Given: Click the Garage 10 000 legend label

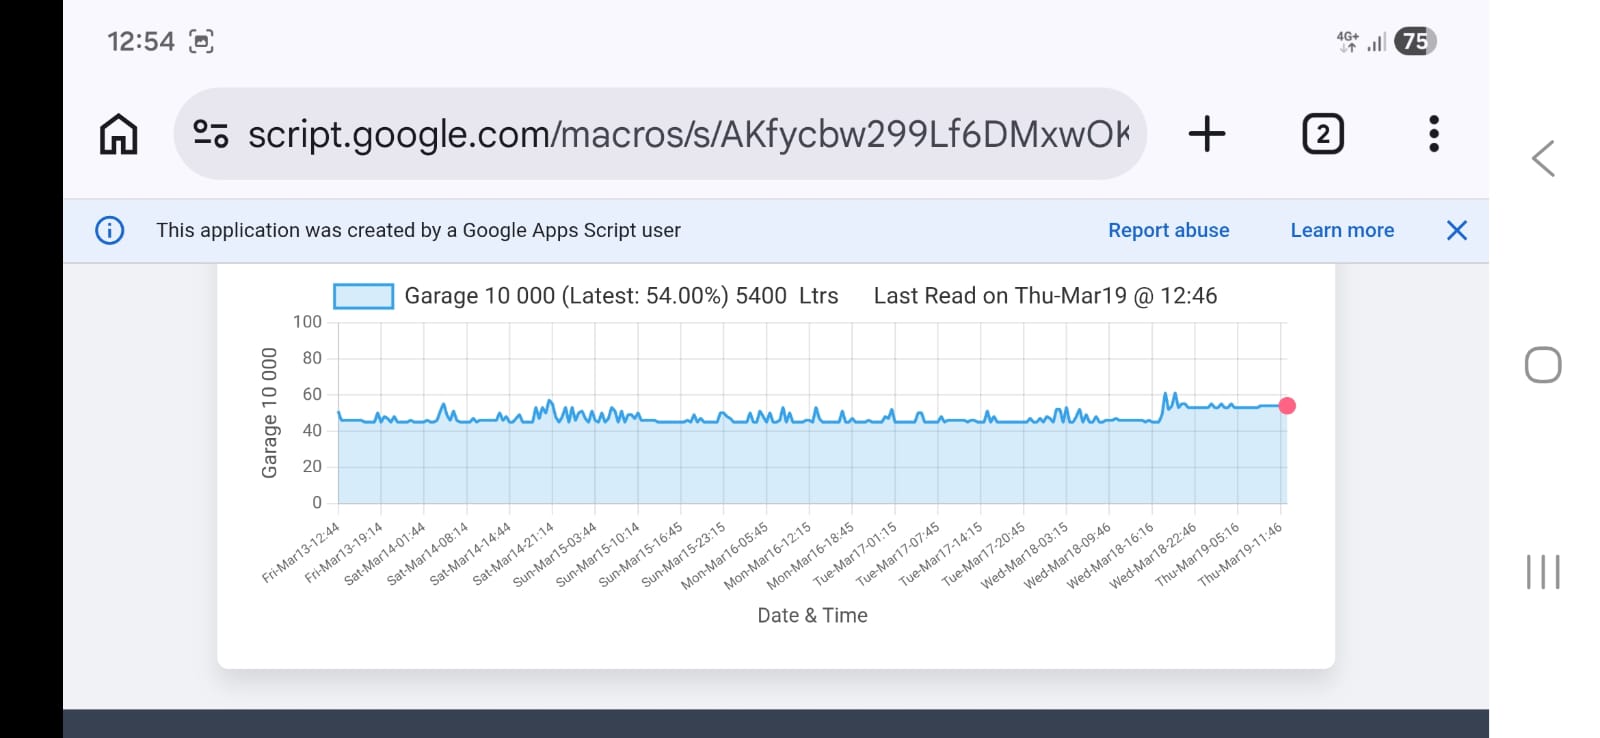Looking at the screenshot, I should click(x=620, y=296).
